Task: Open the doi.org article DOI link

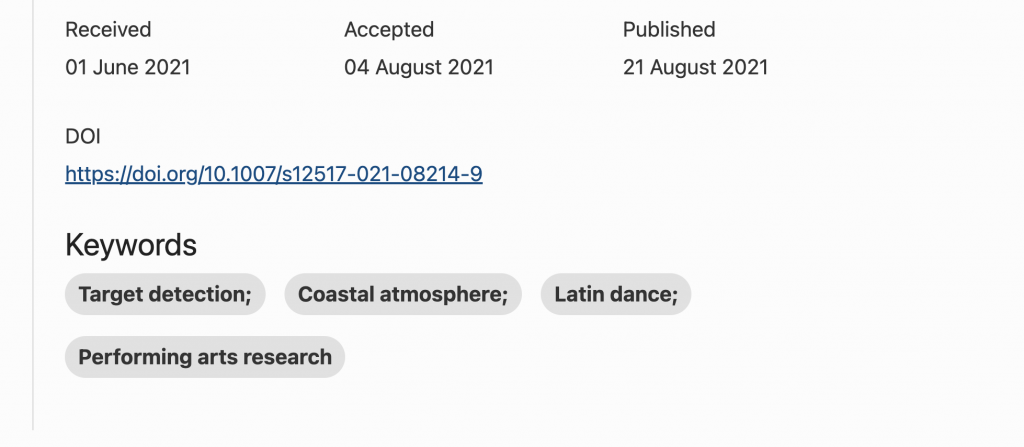Action: 273,174
